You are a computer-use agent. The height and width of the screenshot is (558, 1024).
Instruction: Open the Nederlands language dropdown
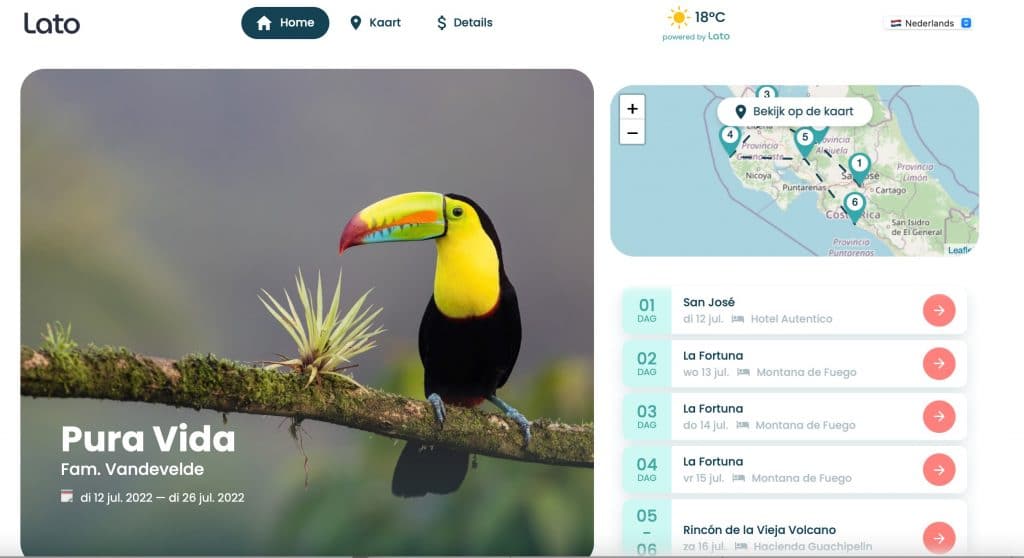930,23
